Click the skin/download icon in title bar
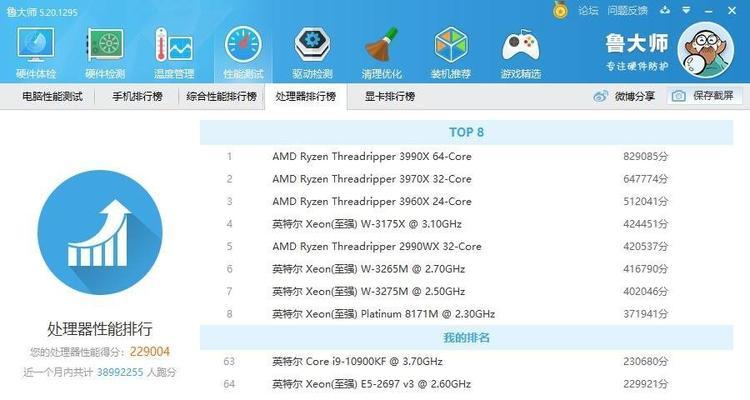This screenshot has height=400, width=750. tap(665, 10)
